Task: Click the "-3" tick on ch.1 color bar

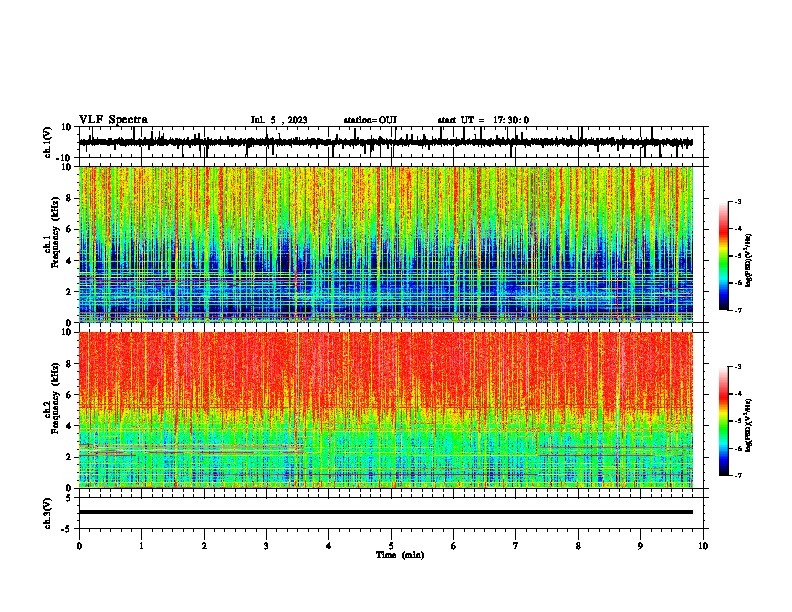Action: (x=737, y=201)
